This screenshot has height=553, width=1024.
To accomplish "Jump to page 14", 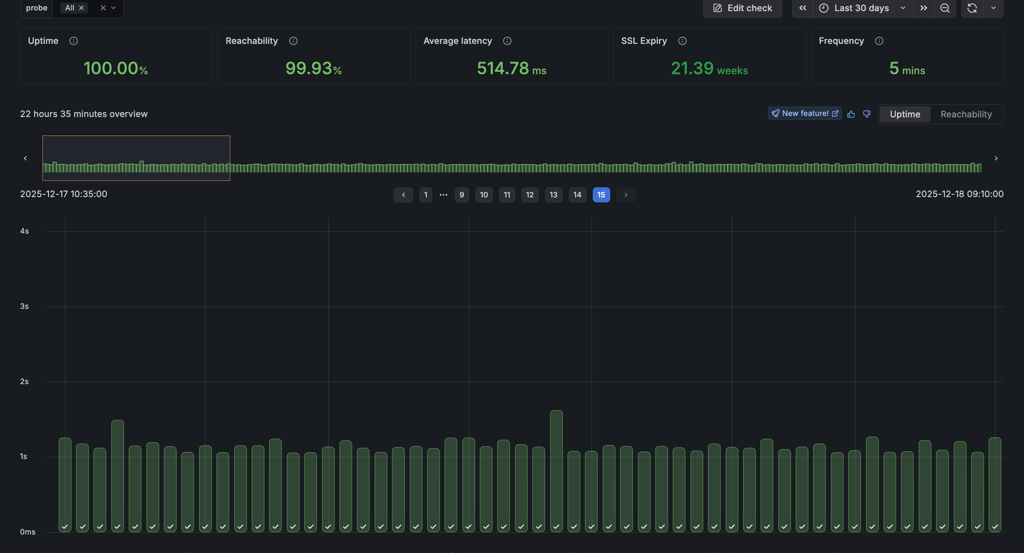I will tap(577, 195).
